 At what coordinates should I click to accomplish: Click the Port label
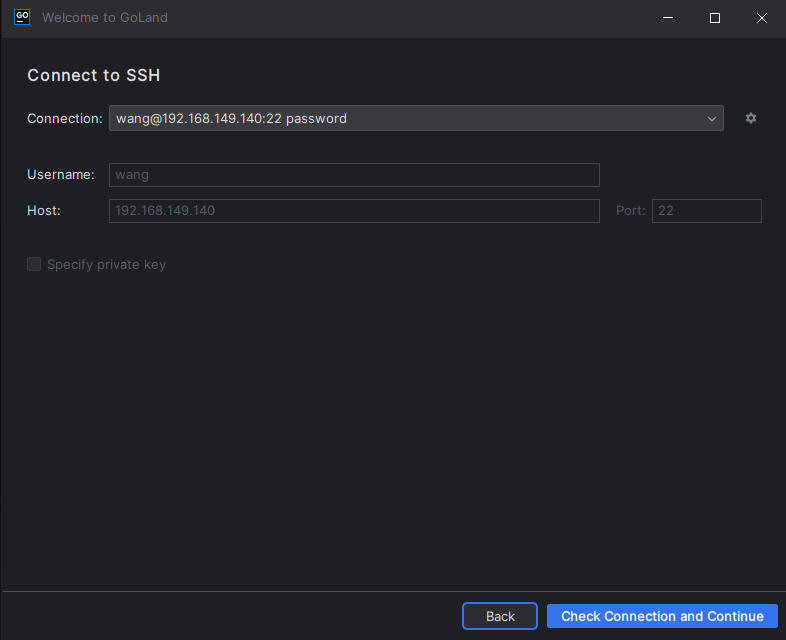[630, 211]
